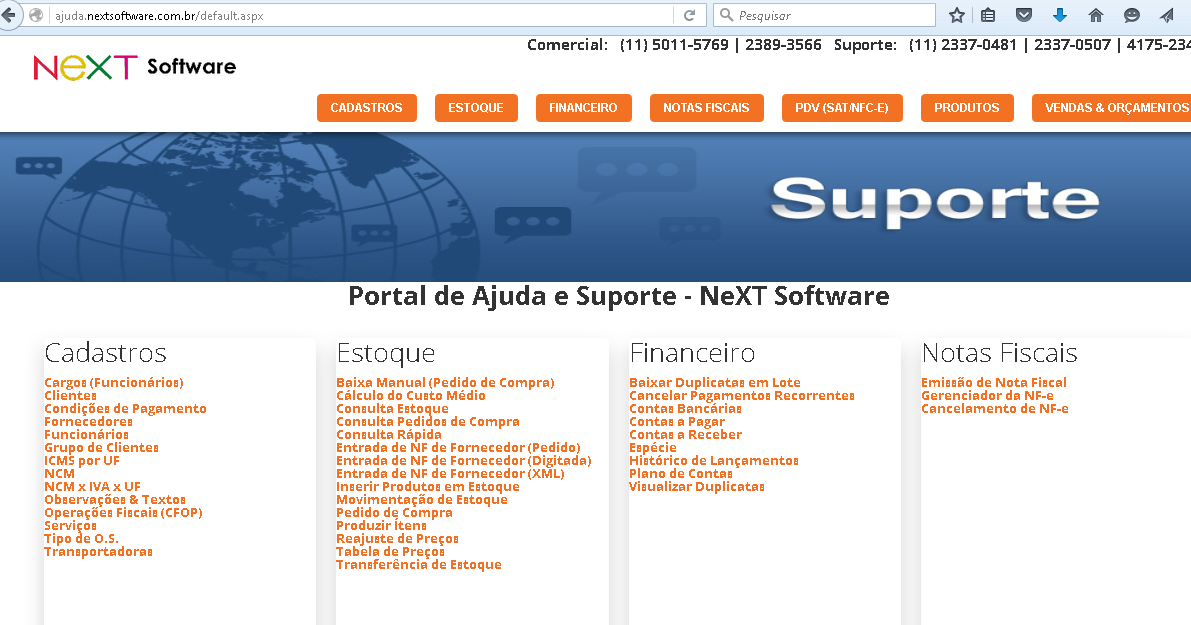Click the reload page icon

pyautogui.click(x=689, y=15)
